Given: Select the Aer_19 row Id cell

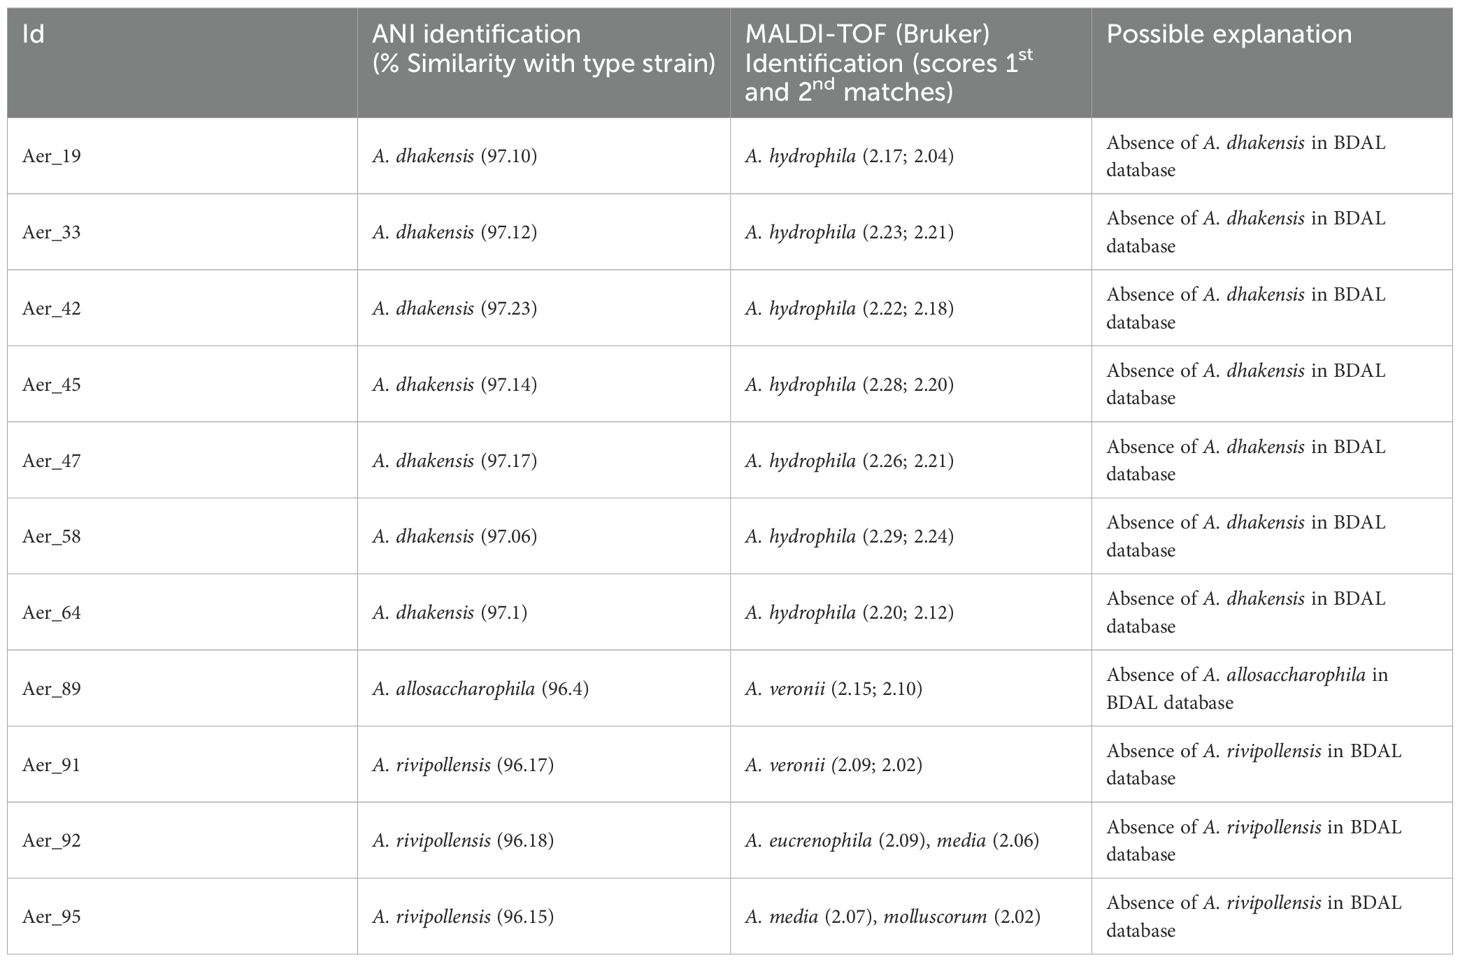Looking at the screenshot, I should point(51,157).
